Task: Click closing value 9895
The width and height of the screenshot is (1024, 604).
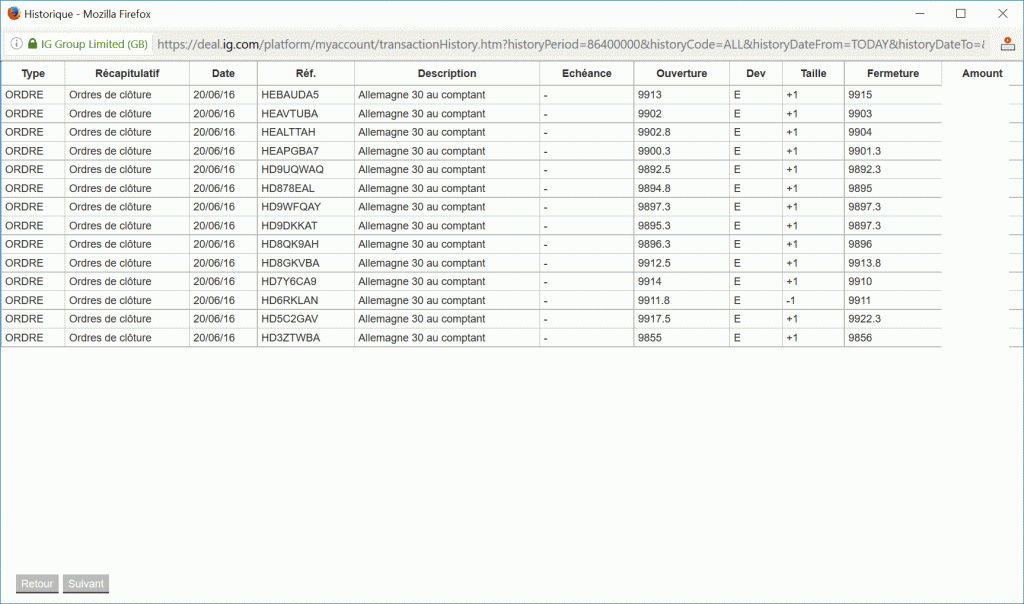Action: (x=860, y=188)
